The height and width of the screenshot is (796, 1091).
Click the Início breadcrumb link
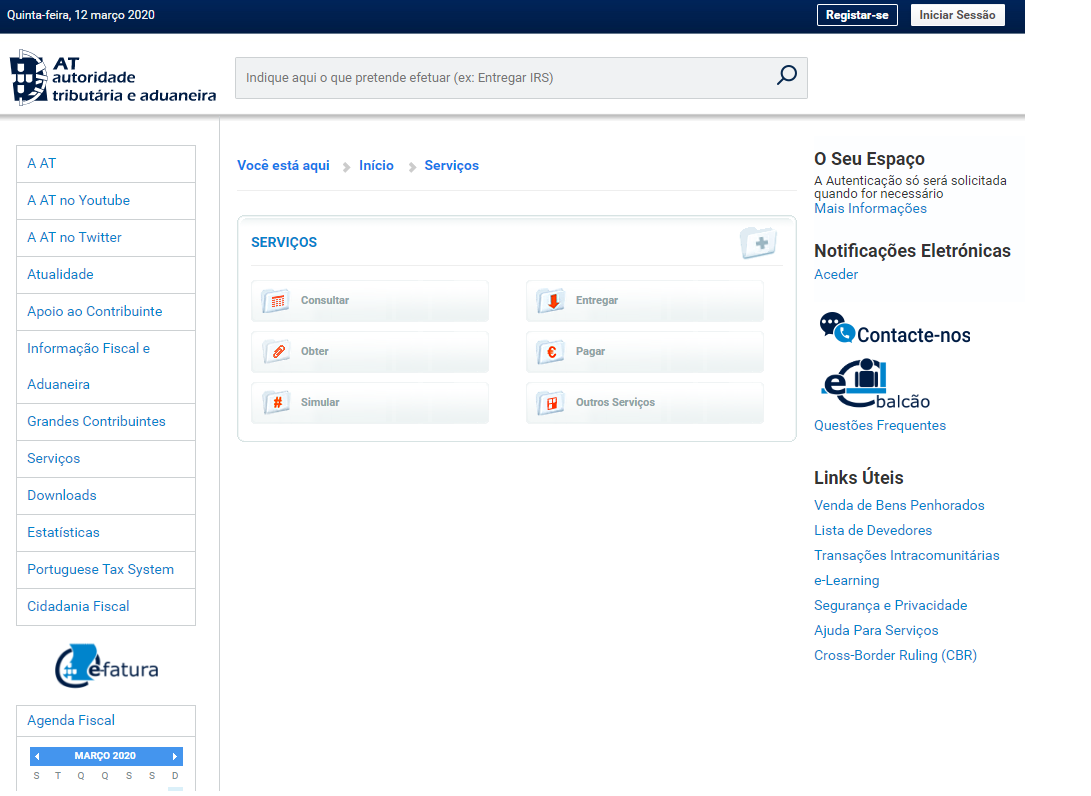pos(376,165)
